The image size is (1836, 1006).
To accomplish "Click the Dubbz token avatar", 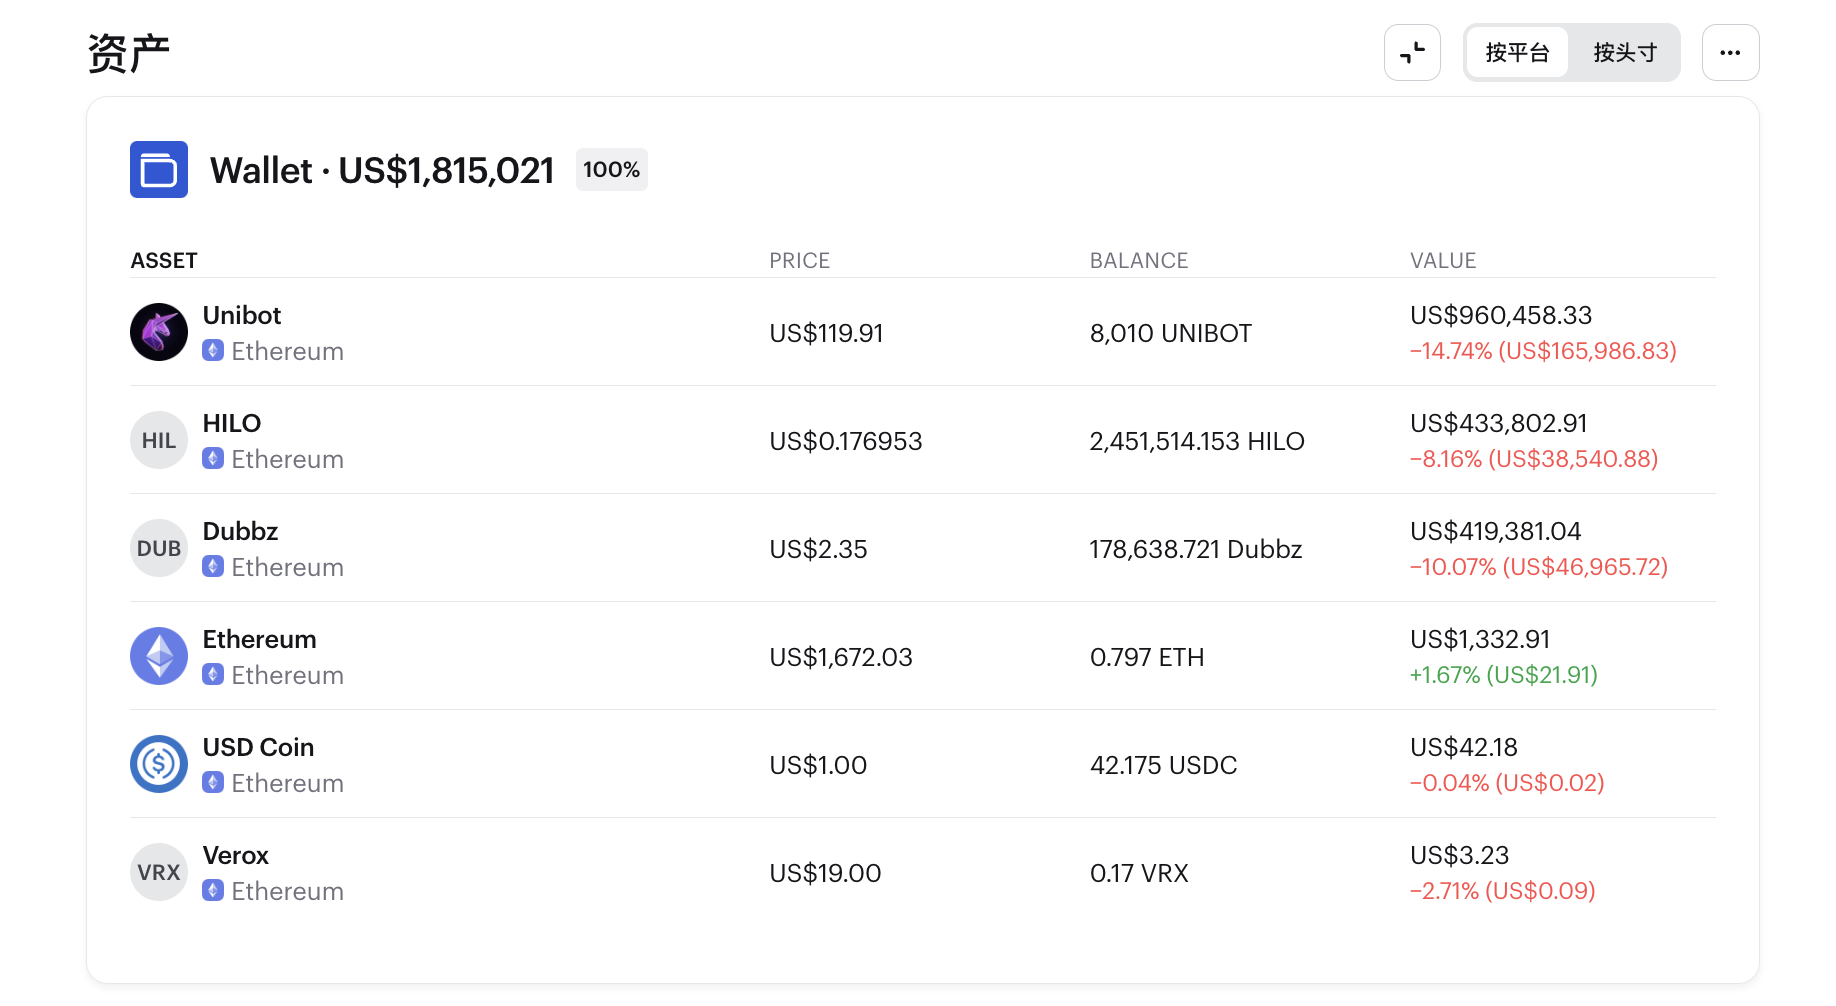I will point(159,548).
